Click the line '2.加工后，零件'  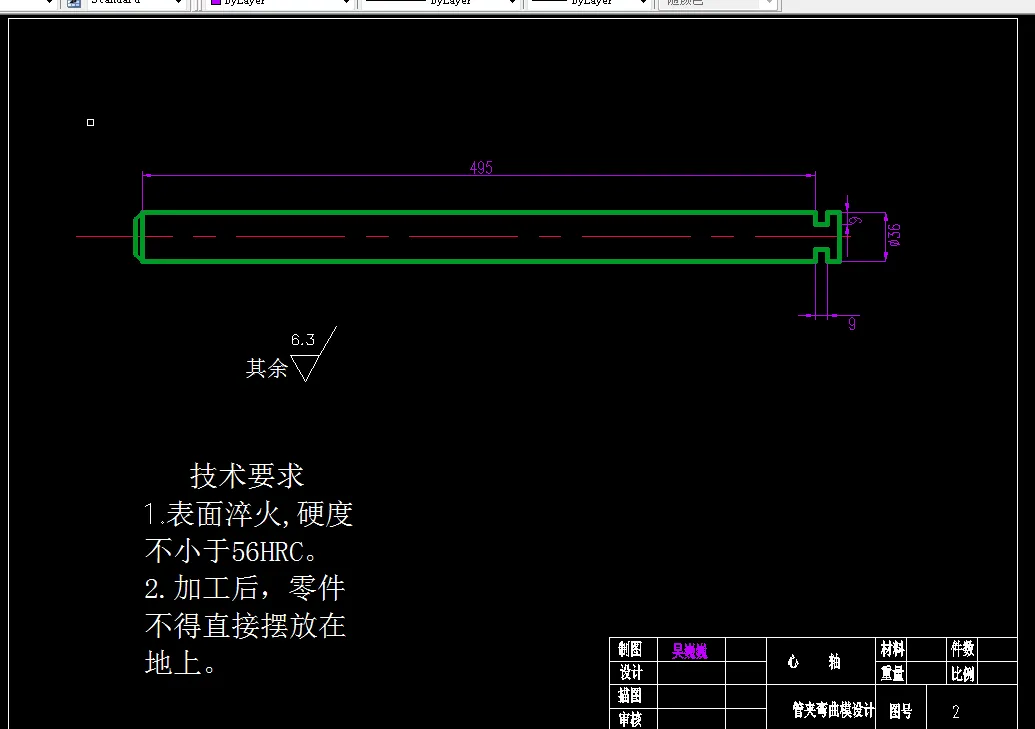tap(244, 588)
